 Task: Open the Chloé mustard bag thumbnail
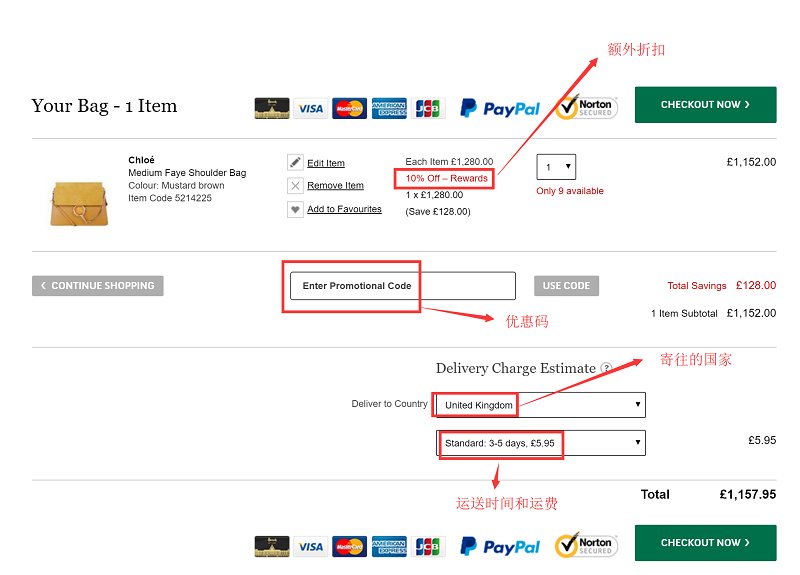coord(80,204)
